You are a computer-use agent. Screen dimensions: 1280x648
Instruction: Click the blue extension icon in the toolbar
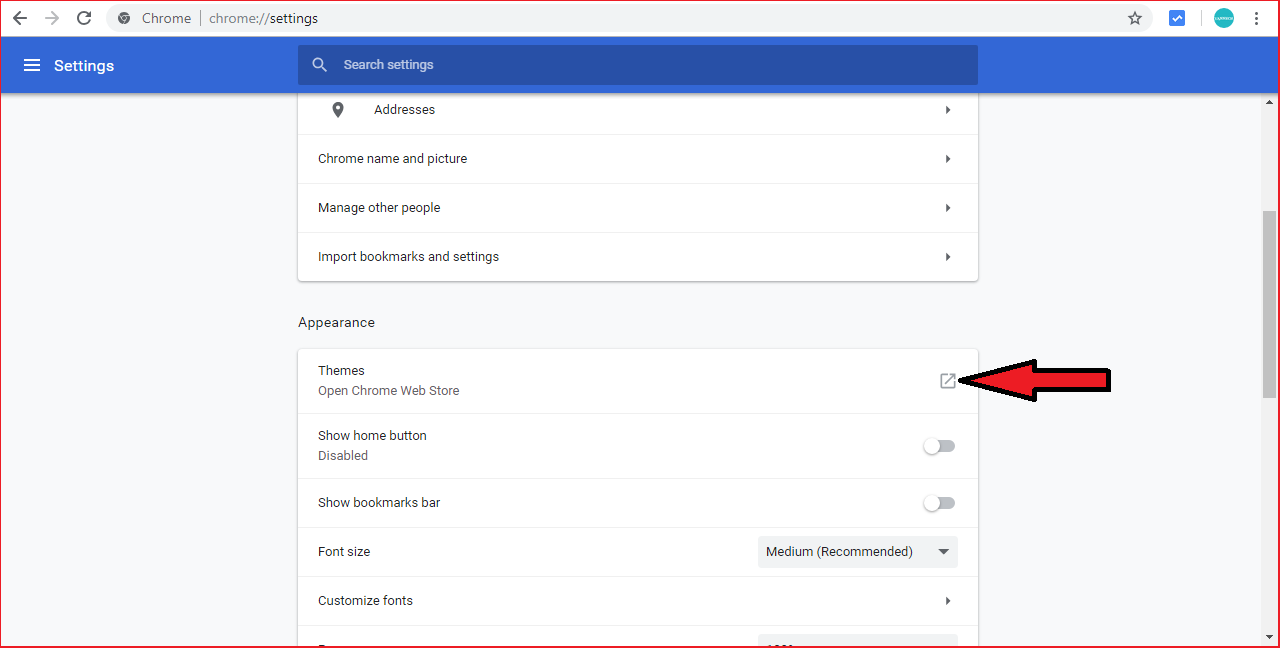tap(1177, 18)
